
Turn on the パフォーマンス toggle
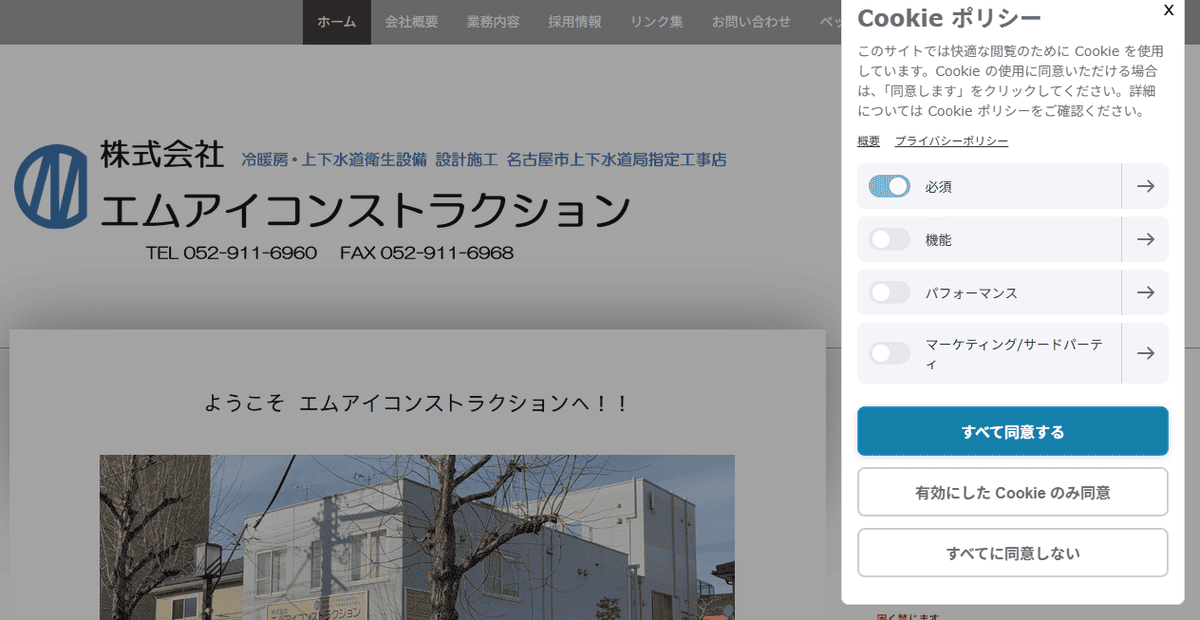(889, 292)
